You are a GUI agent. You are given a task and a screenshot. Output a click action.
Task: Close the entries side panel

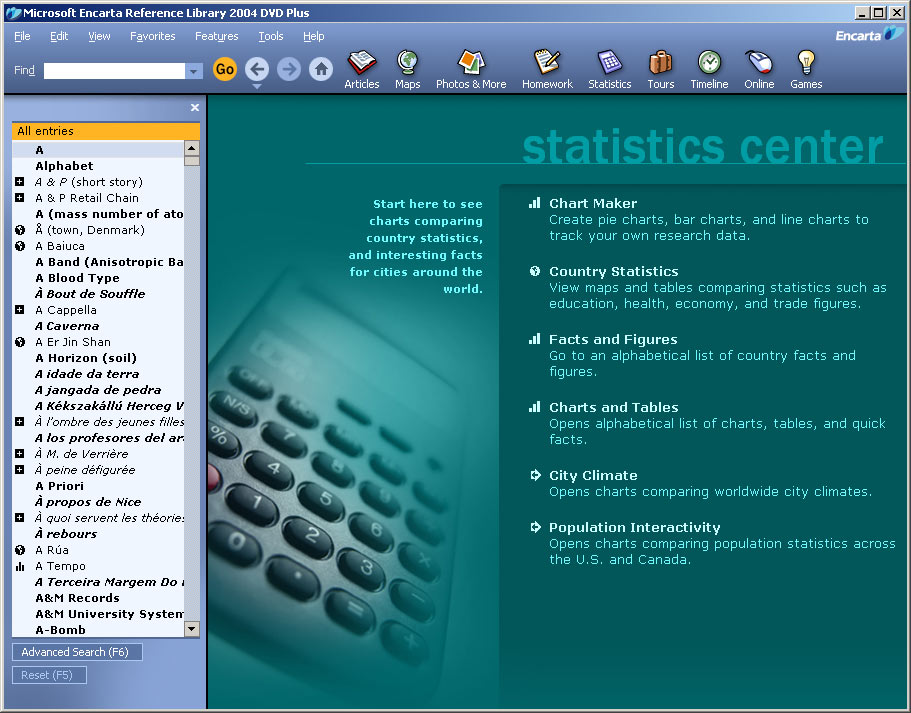coord(195,108)
